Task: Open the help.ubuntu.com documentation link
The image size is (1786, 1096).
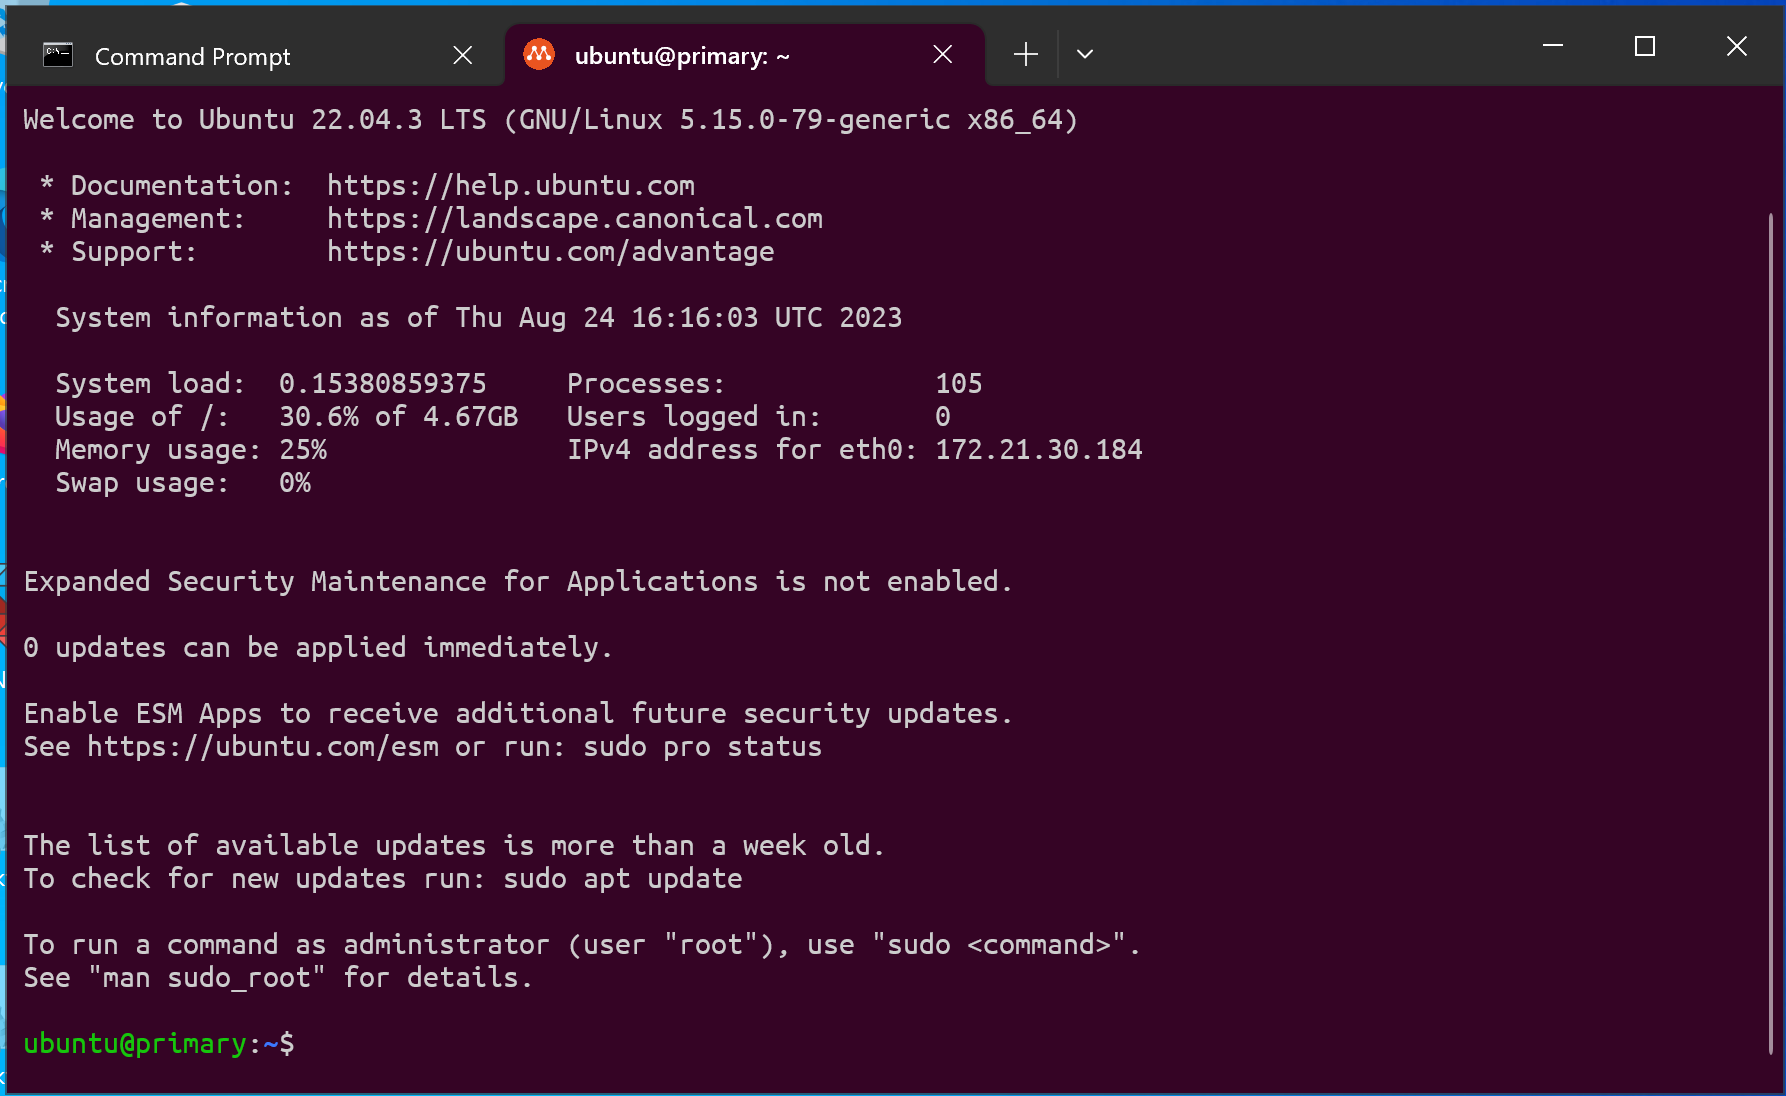Action: click(510, 186)
